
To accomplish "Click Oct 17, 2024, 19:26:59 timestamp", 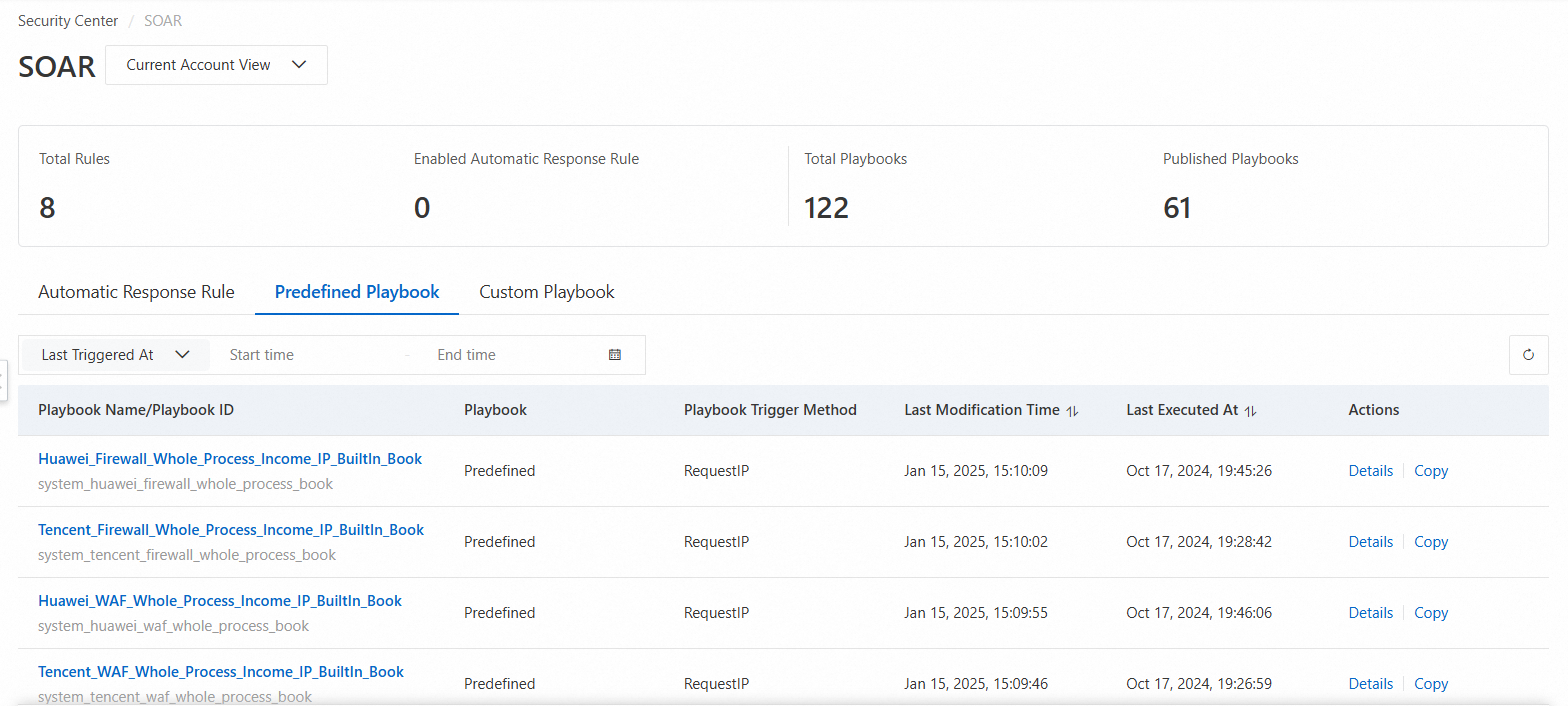I will coord(1199,684).
